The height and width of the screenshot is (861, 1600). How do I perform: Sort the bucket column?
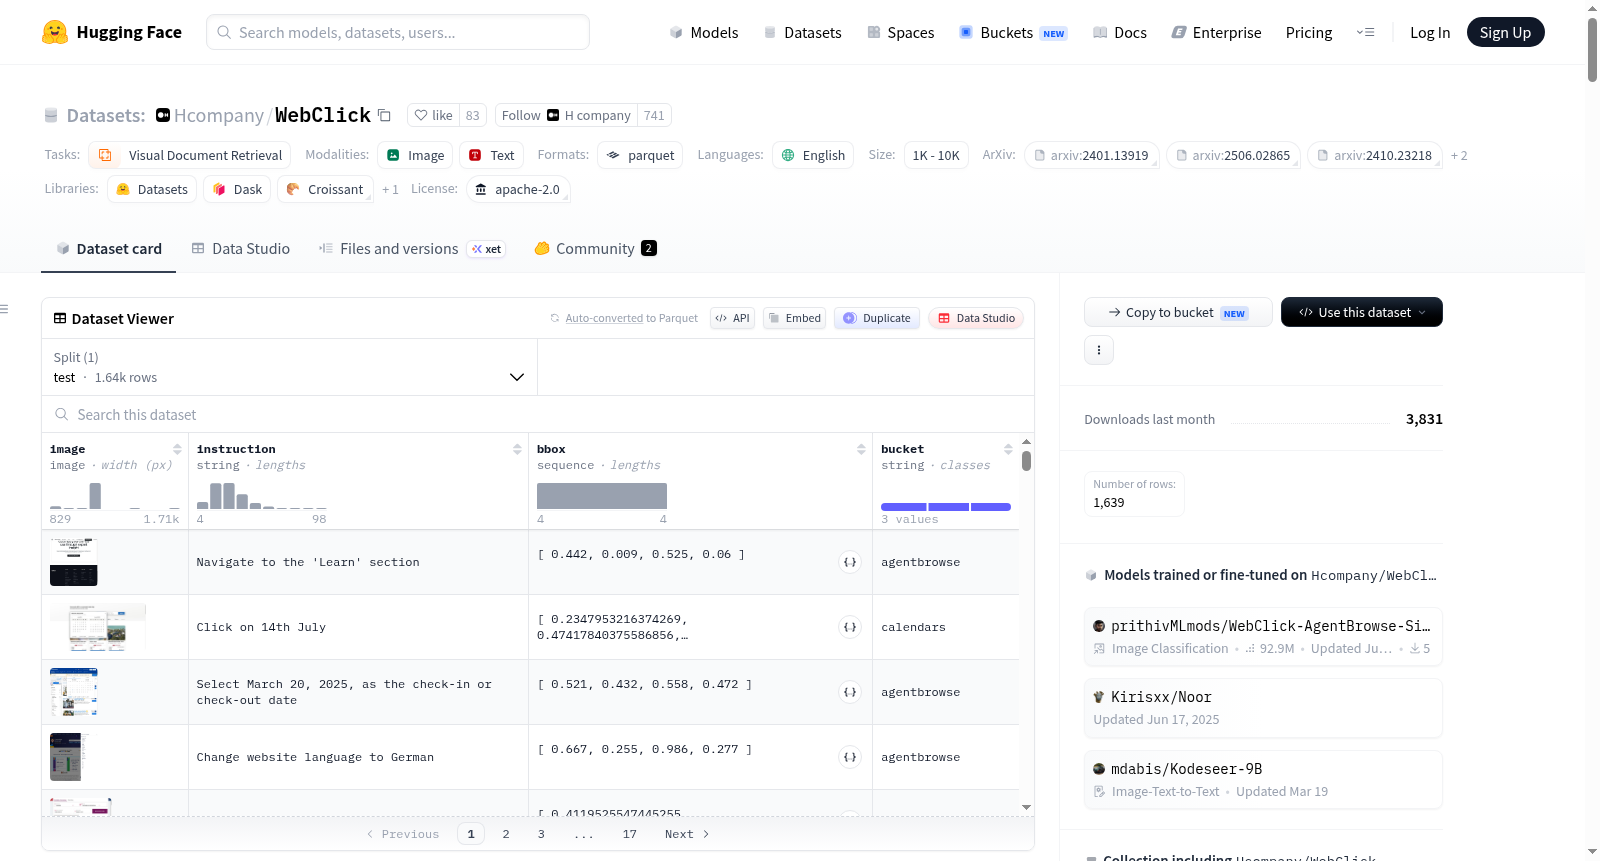coord(1008,449)
